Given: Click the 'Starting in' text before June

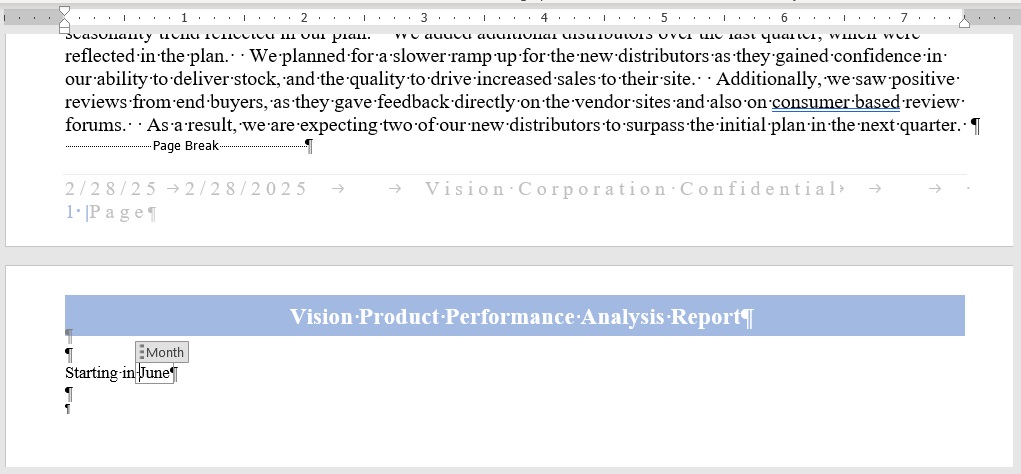Looking at the screenshot, I should click(100, 373).
